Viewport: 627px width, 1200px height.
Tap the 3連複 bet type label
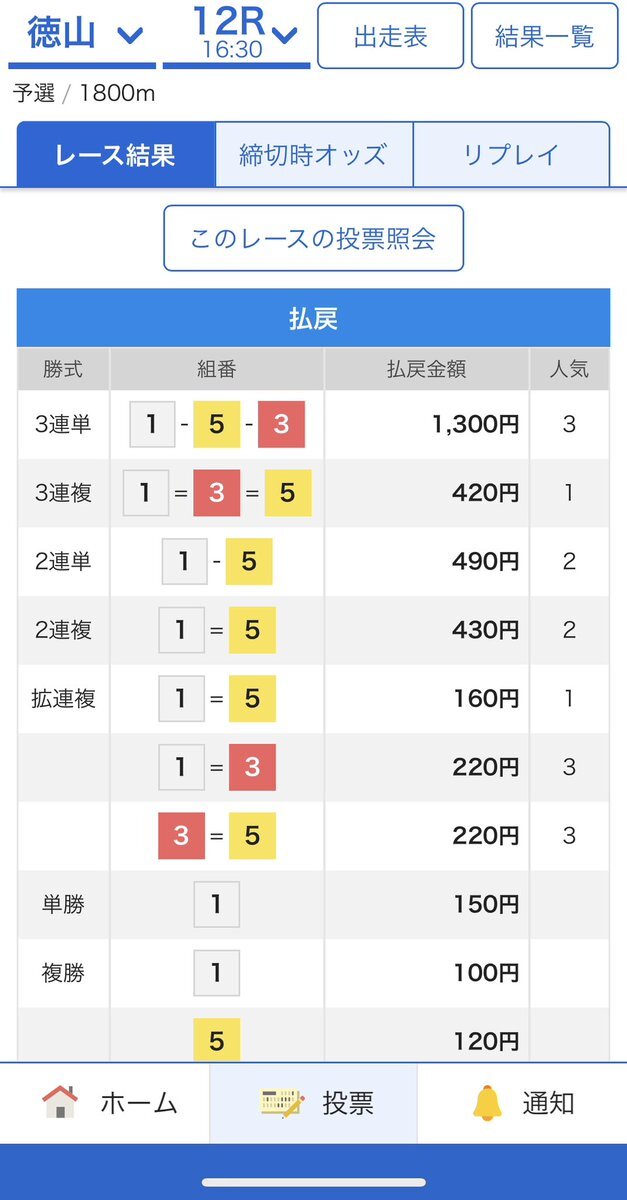[x=63, y=493]
